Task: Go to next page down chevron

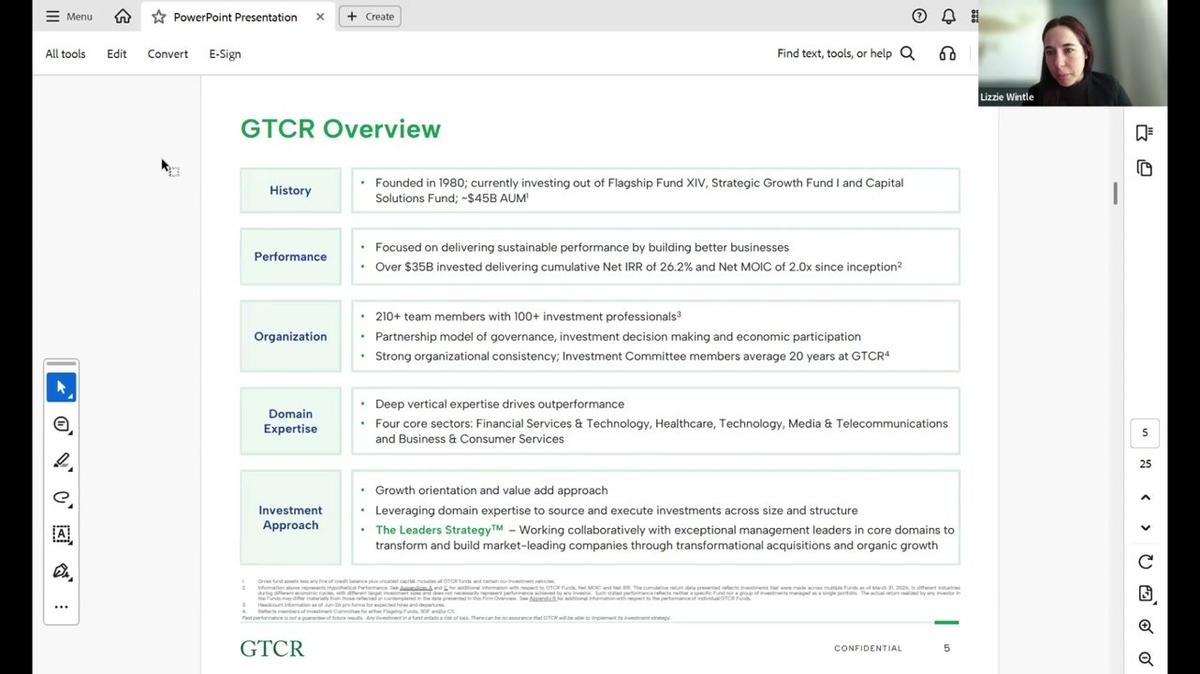Action: tap(1145, 528)
